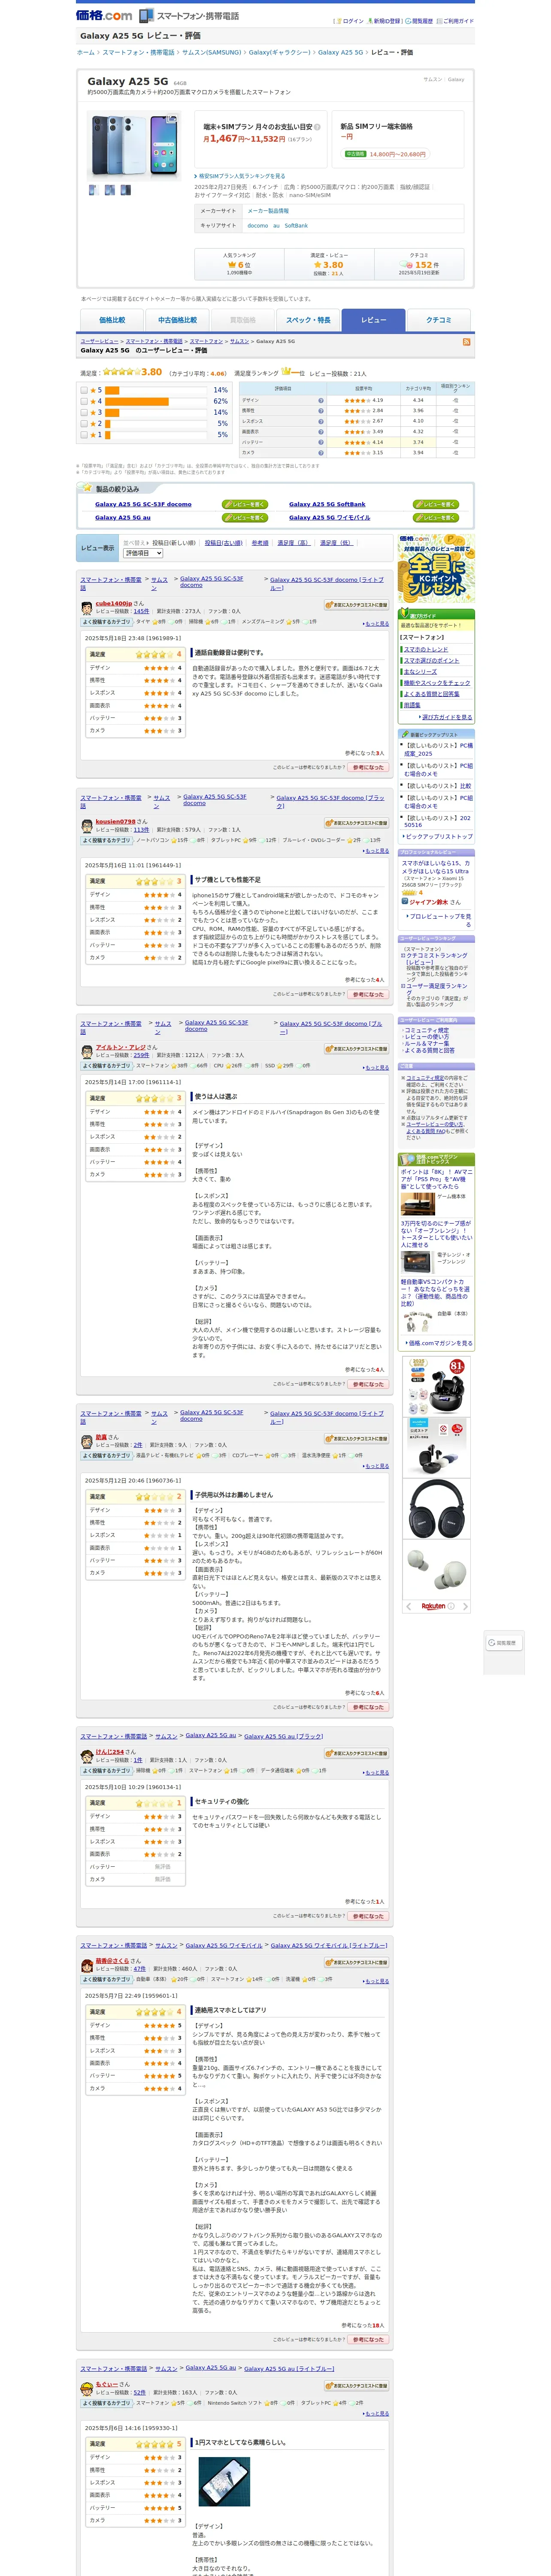Open 格安SIMプラン人気ランキングを見る link
Viewport: 551px width, 2576px height.
tap(241, 176)
